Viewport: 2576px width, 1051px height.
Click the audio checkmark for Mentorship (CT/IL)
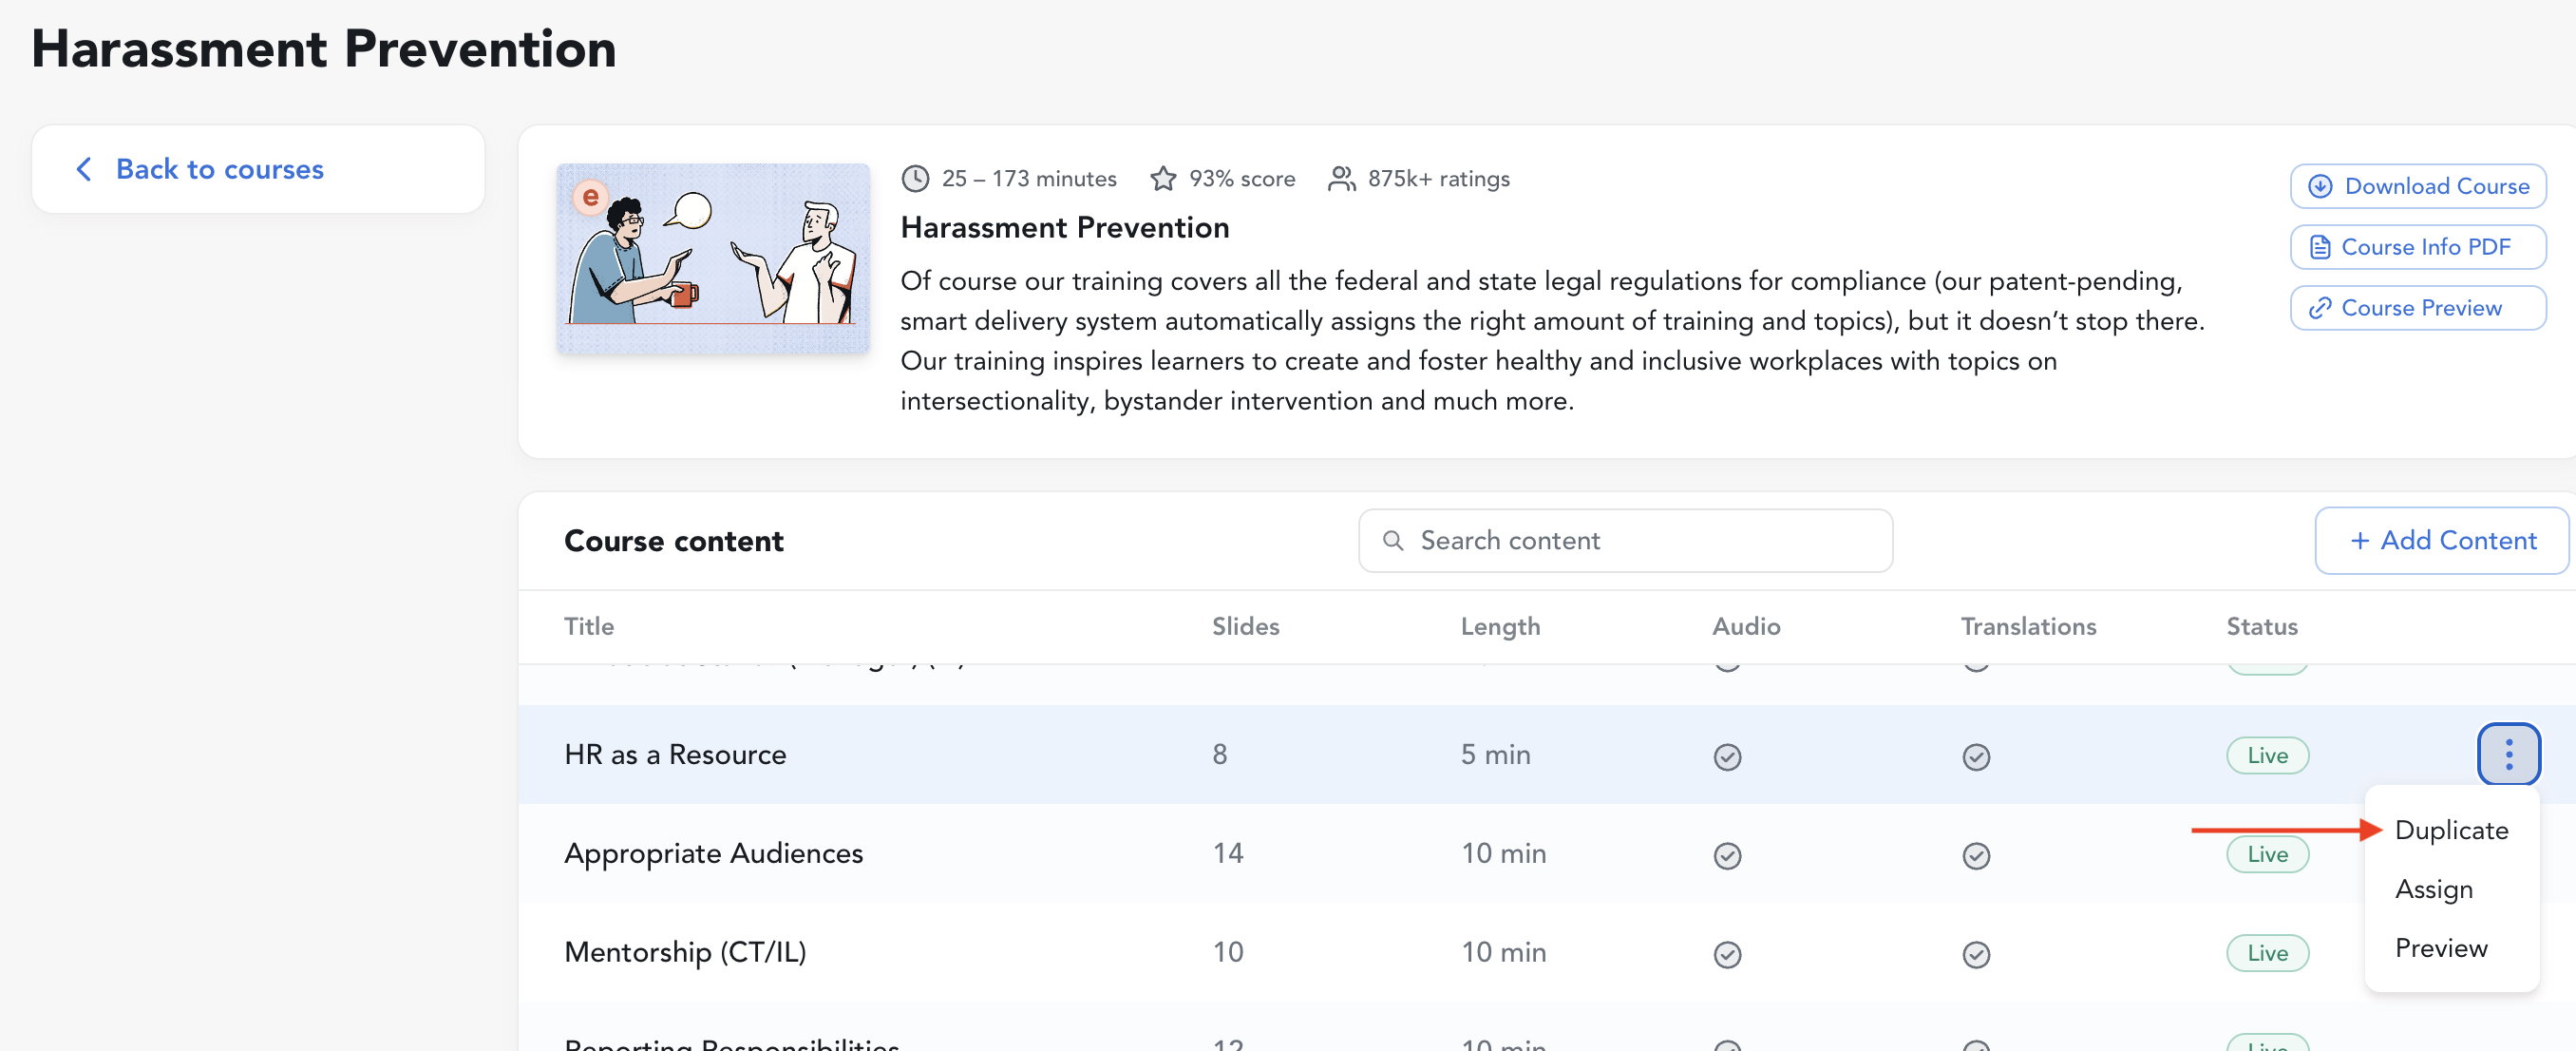pos(1726,955)
